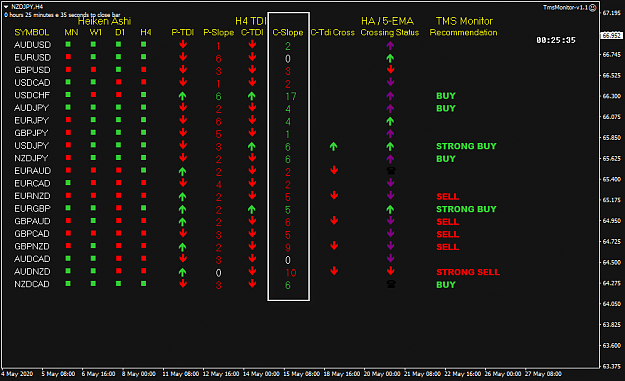The height and width of the screenshot is (381, 625).
Task: Click the 00:25:35 countdown timer
Action: coord(556,40)
